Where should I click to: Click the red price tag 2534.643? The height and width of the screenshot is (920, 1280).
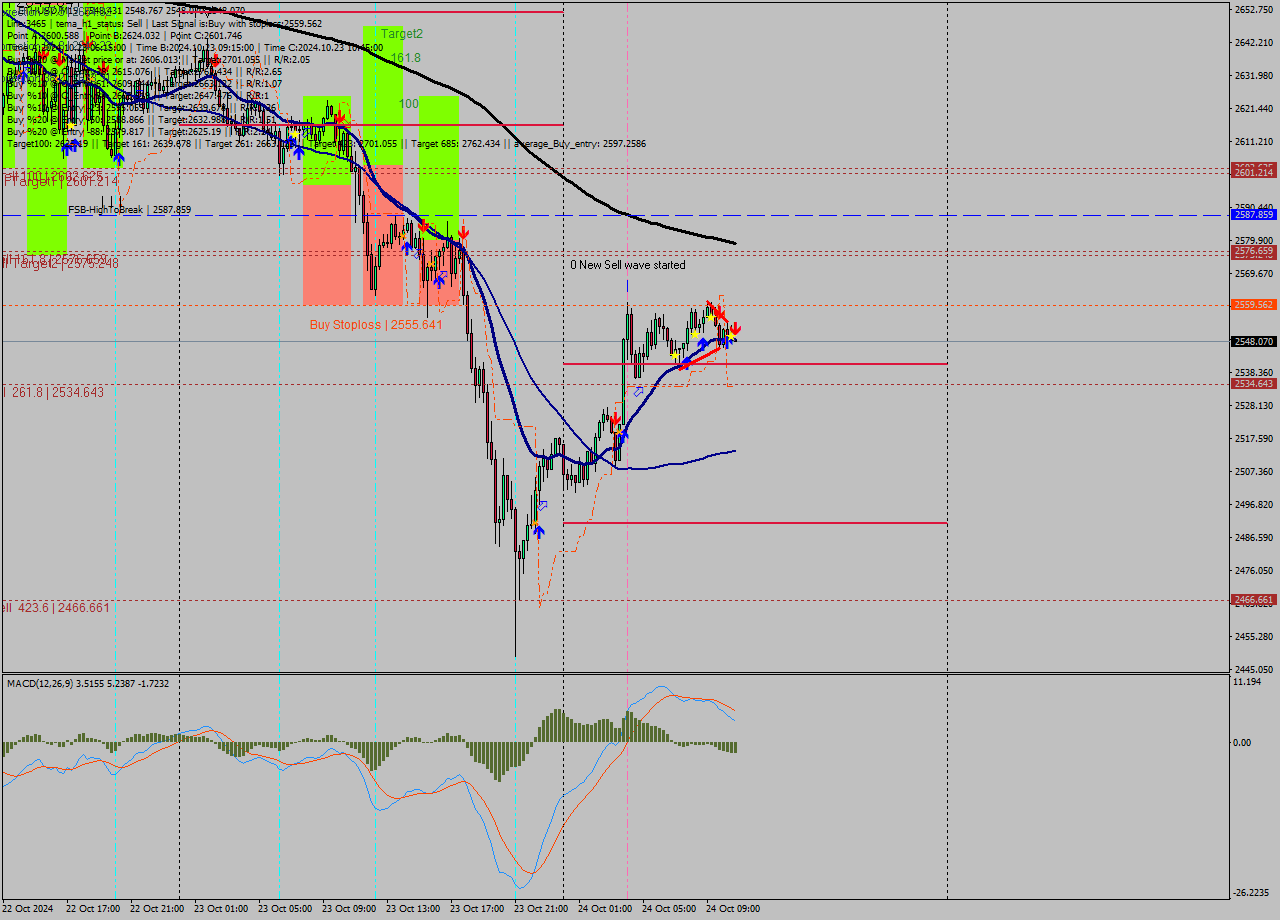(x=1254, y=384)
